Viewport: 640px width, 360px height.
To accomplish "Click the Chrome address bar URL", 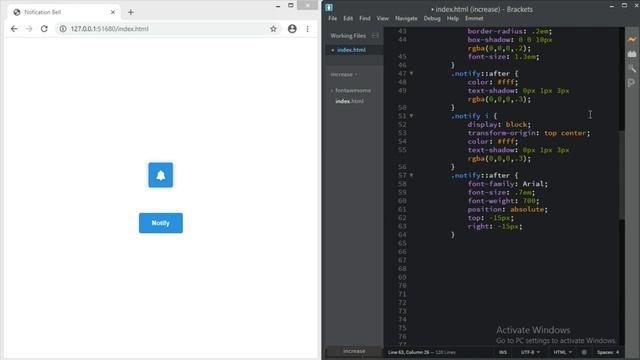I will point(109,29).
